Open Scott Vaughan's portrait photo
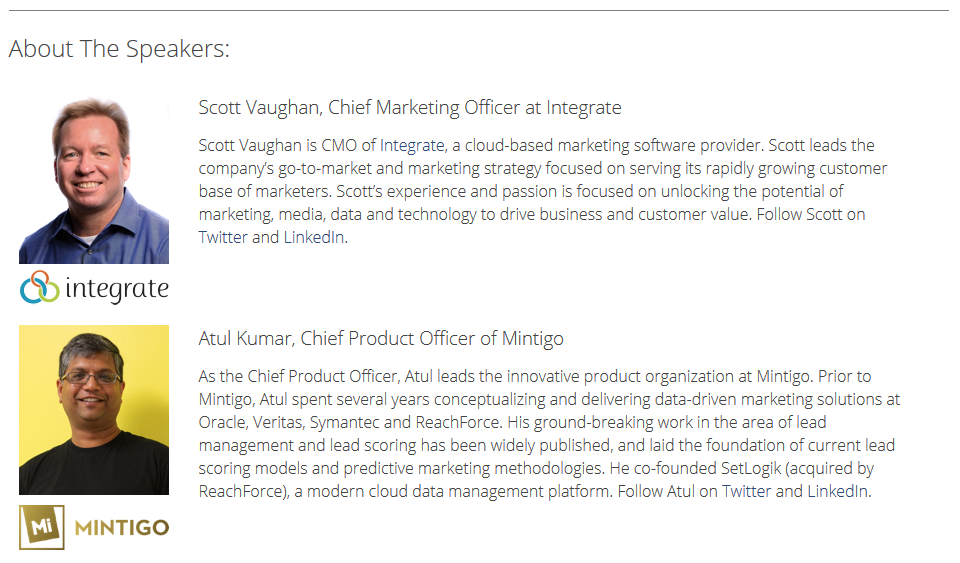This screenshot has width=960, height=563. pyautogui.click(x=94, y=180)
